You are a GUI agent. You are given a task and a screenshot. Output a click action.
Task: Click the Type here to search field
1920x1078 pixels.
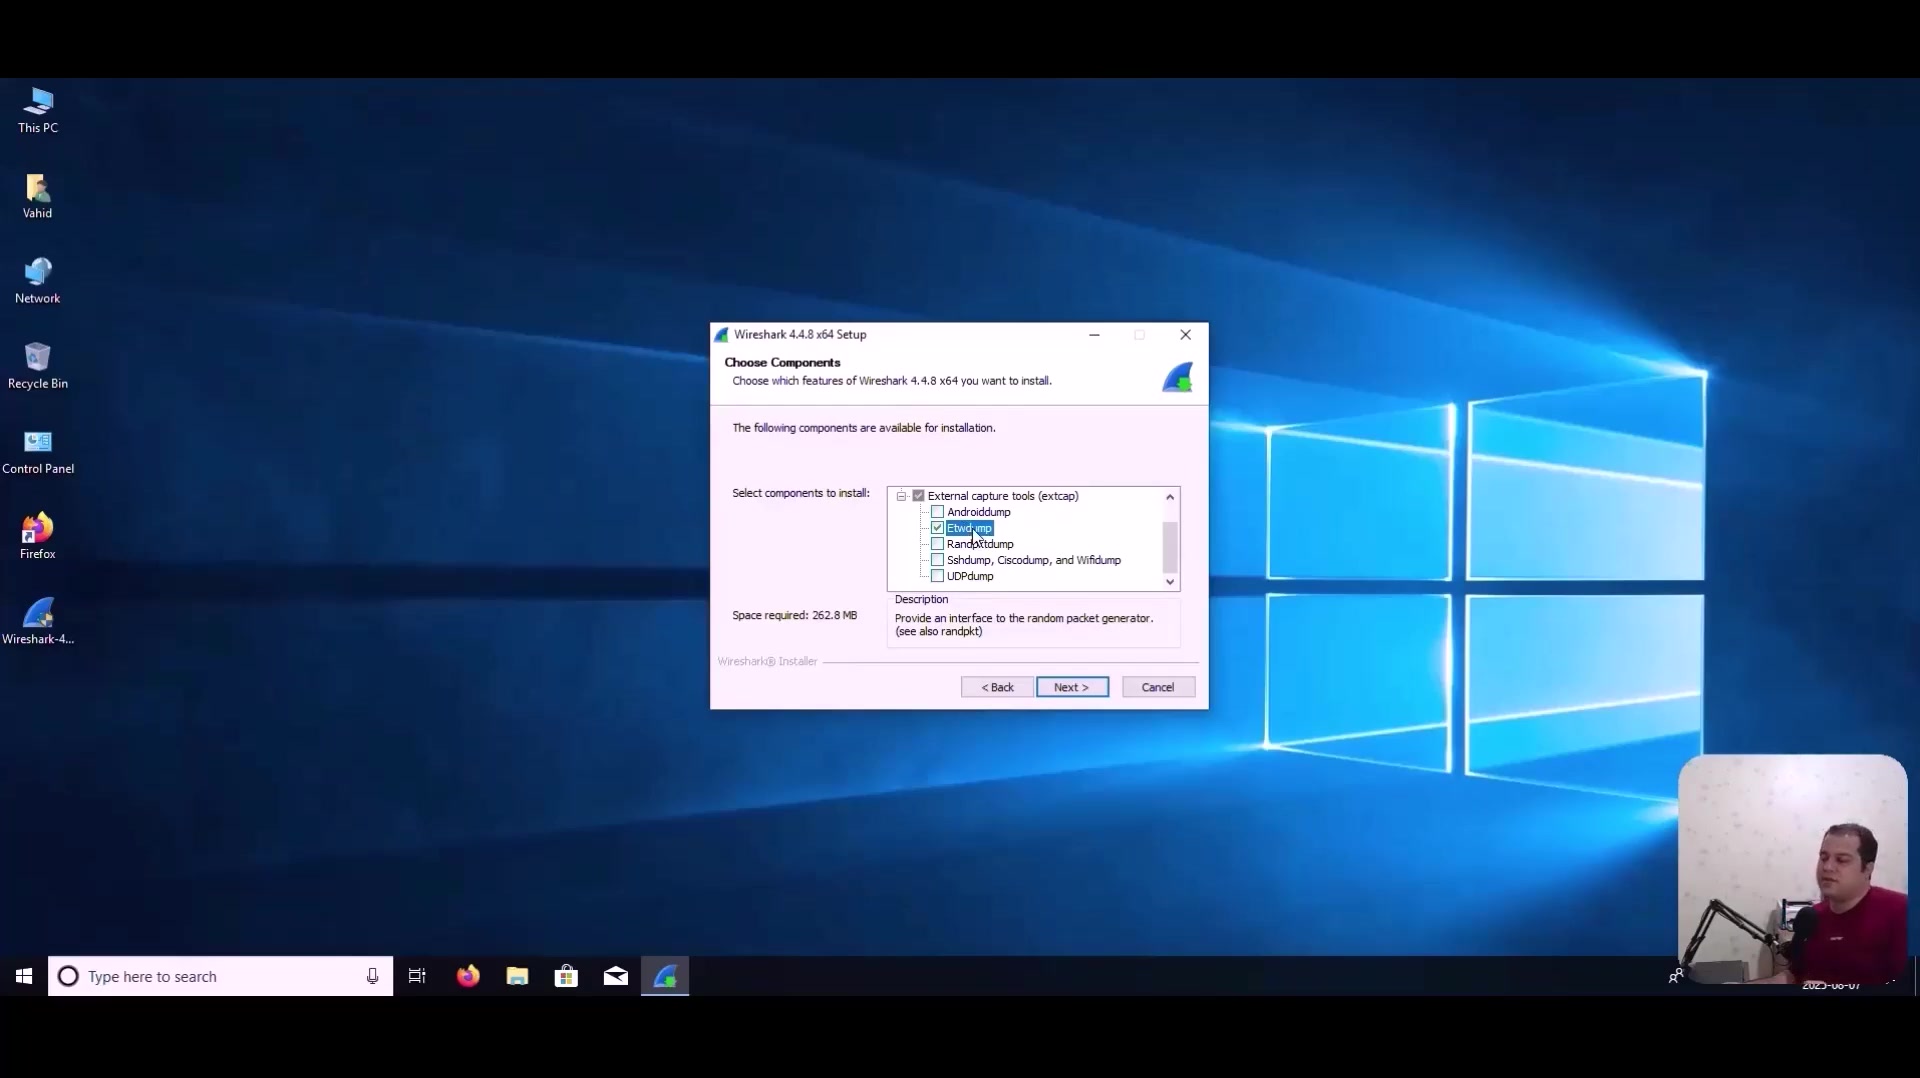coord(220,976)
